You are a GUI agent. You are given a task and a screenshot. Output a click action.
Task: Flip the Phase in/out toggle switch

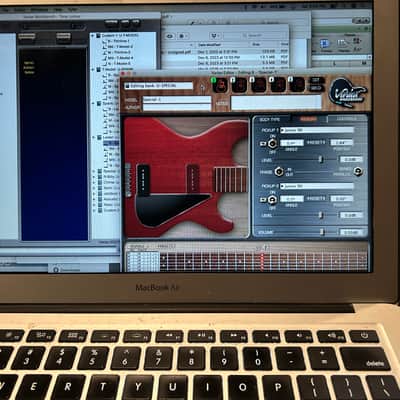click(279, 172)
